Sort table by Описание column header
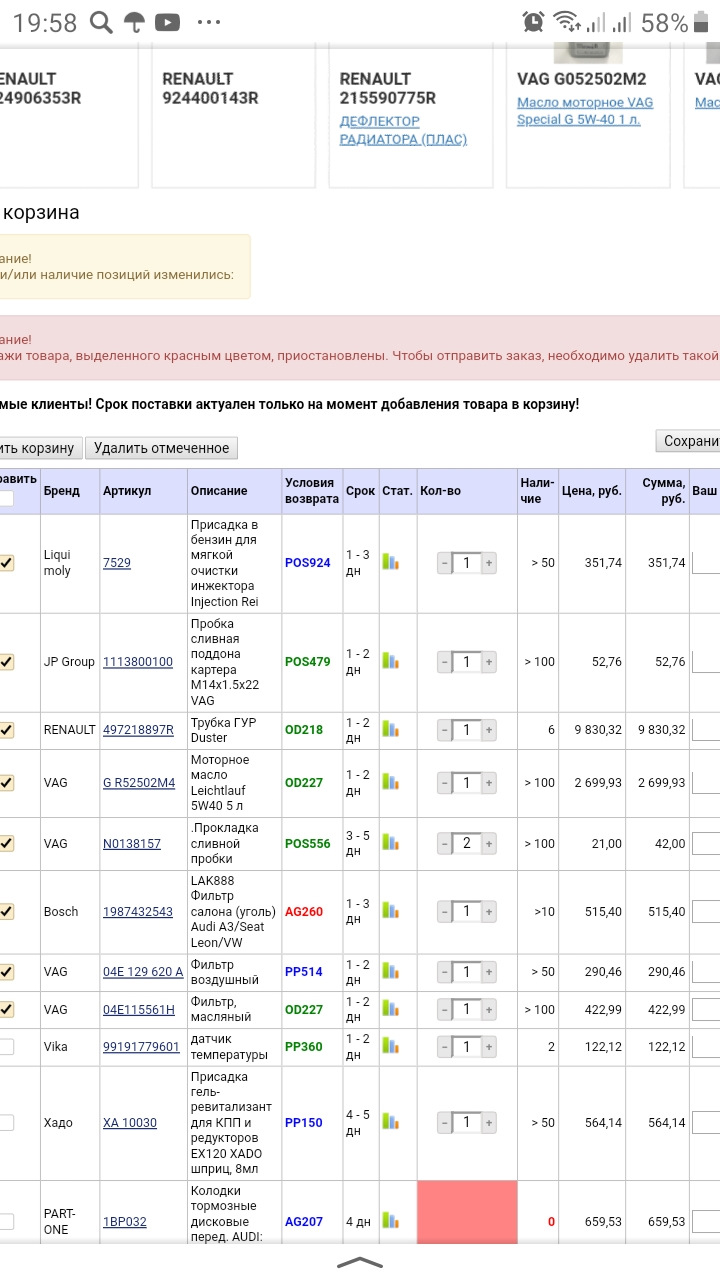The height and width of the screenshot is (1280, 720). point(219,491)
